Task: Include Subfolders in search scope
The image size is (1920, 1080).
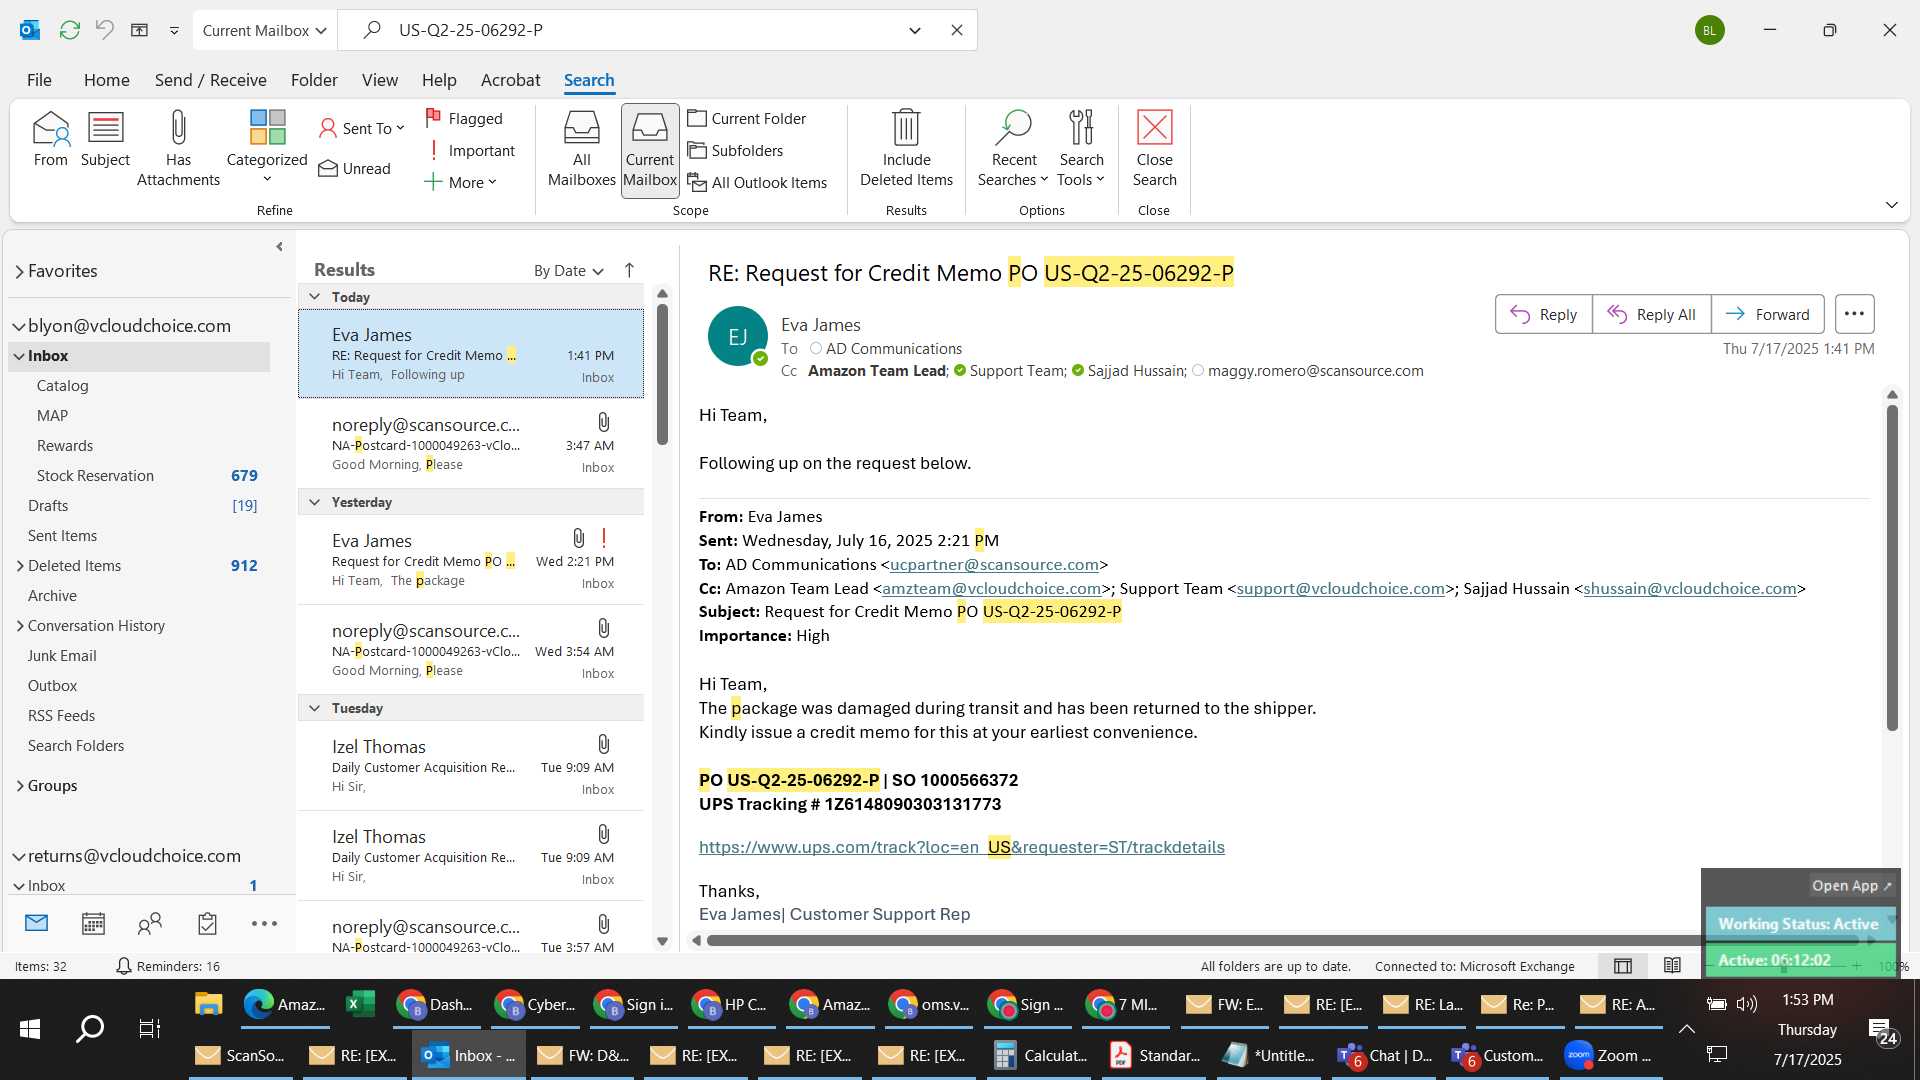Action: coord(736,150)
